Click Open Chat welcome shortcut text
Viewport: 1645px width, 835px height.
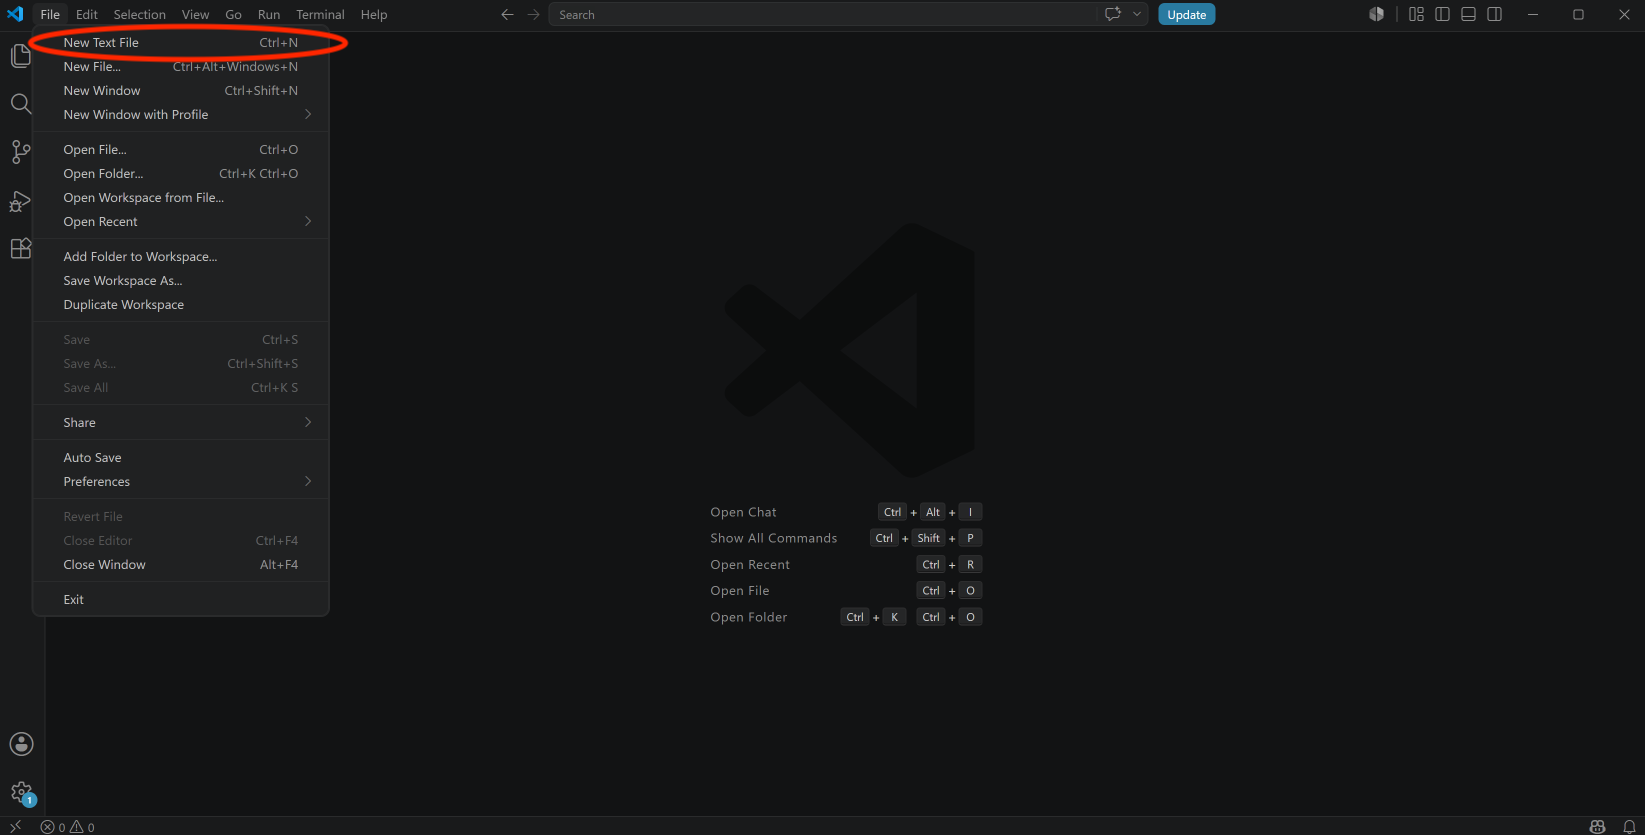(x=743, y=512)
